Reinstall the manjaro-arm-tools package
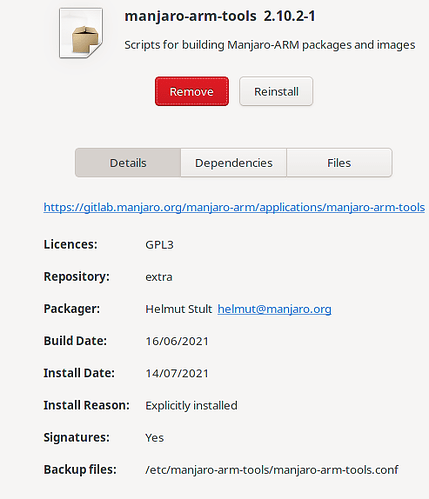Screen dimensions: 429x499 pyautogui.click(x=276, y=91)
